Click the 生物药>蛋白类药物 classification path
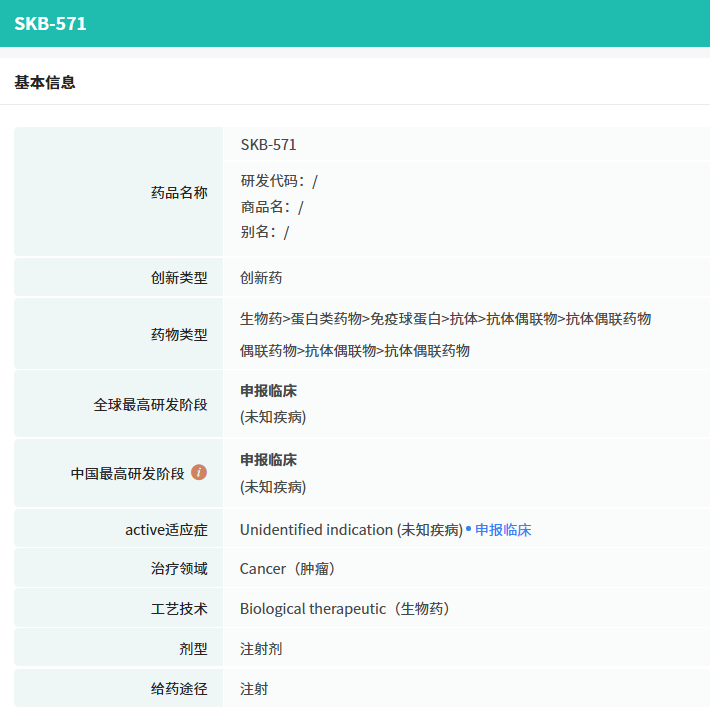This screenshot has width=710, height=713. 445,319
